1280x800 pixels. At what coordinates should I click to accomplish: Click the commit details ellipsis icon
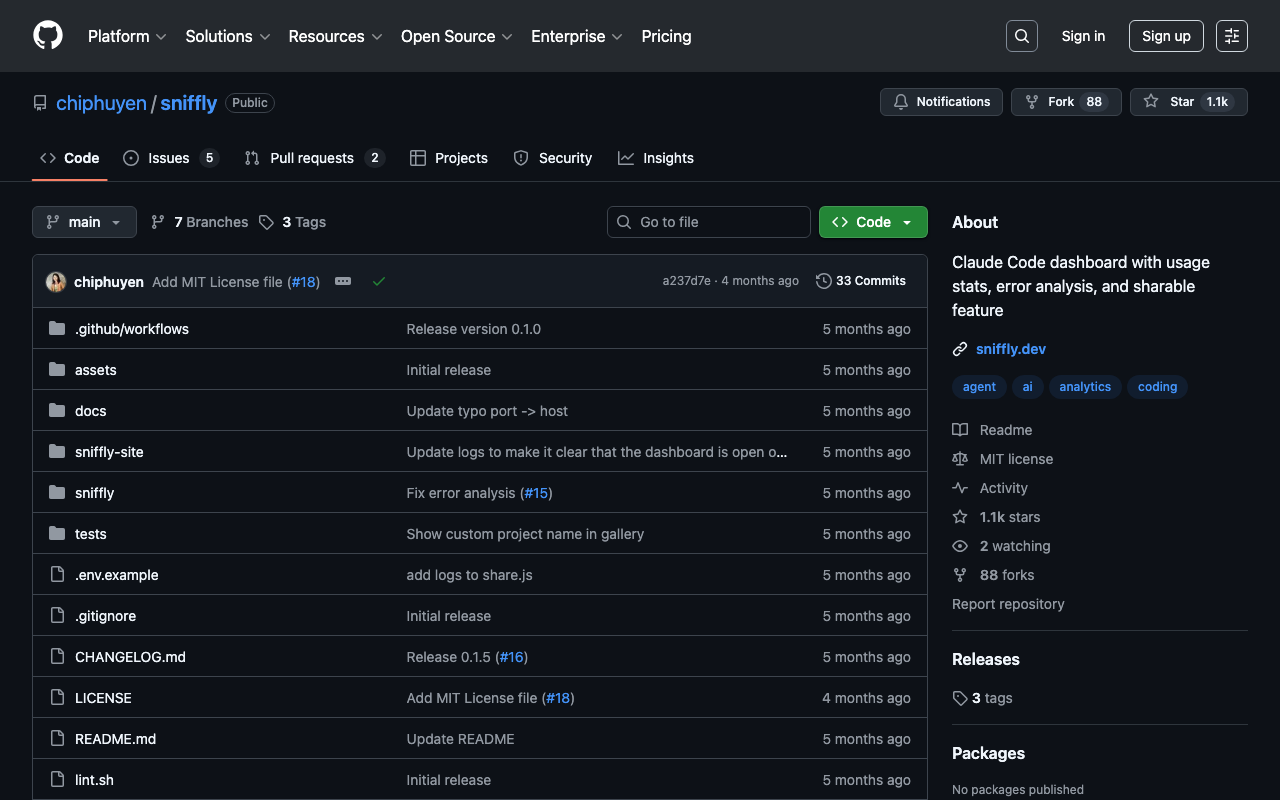tap(343, 281)
